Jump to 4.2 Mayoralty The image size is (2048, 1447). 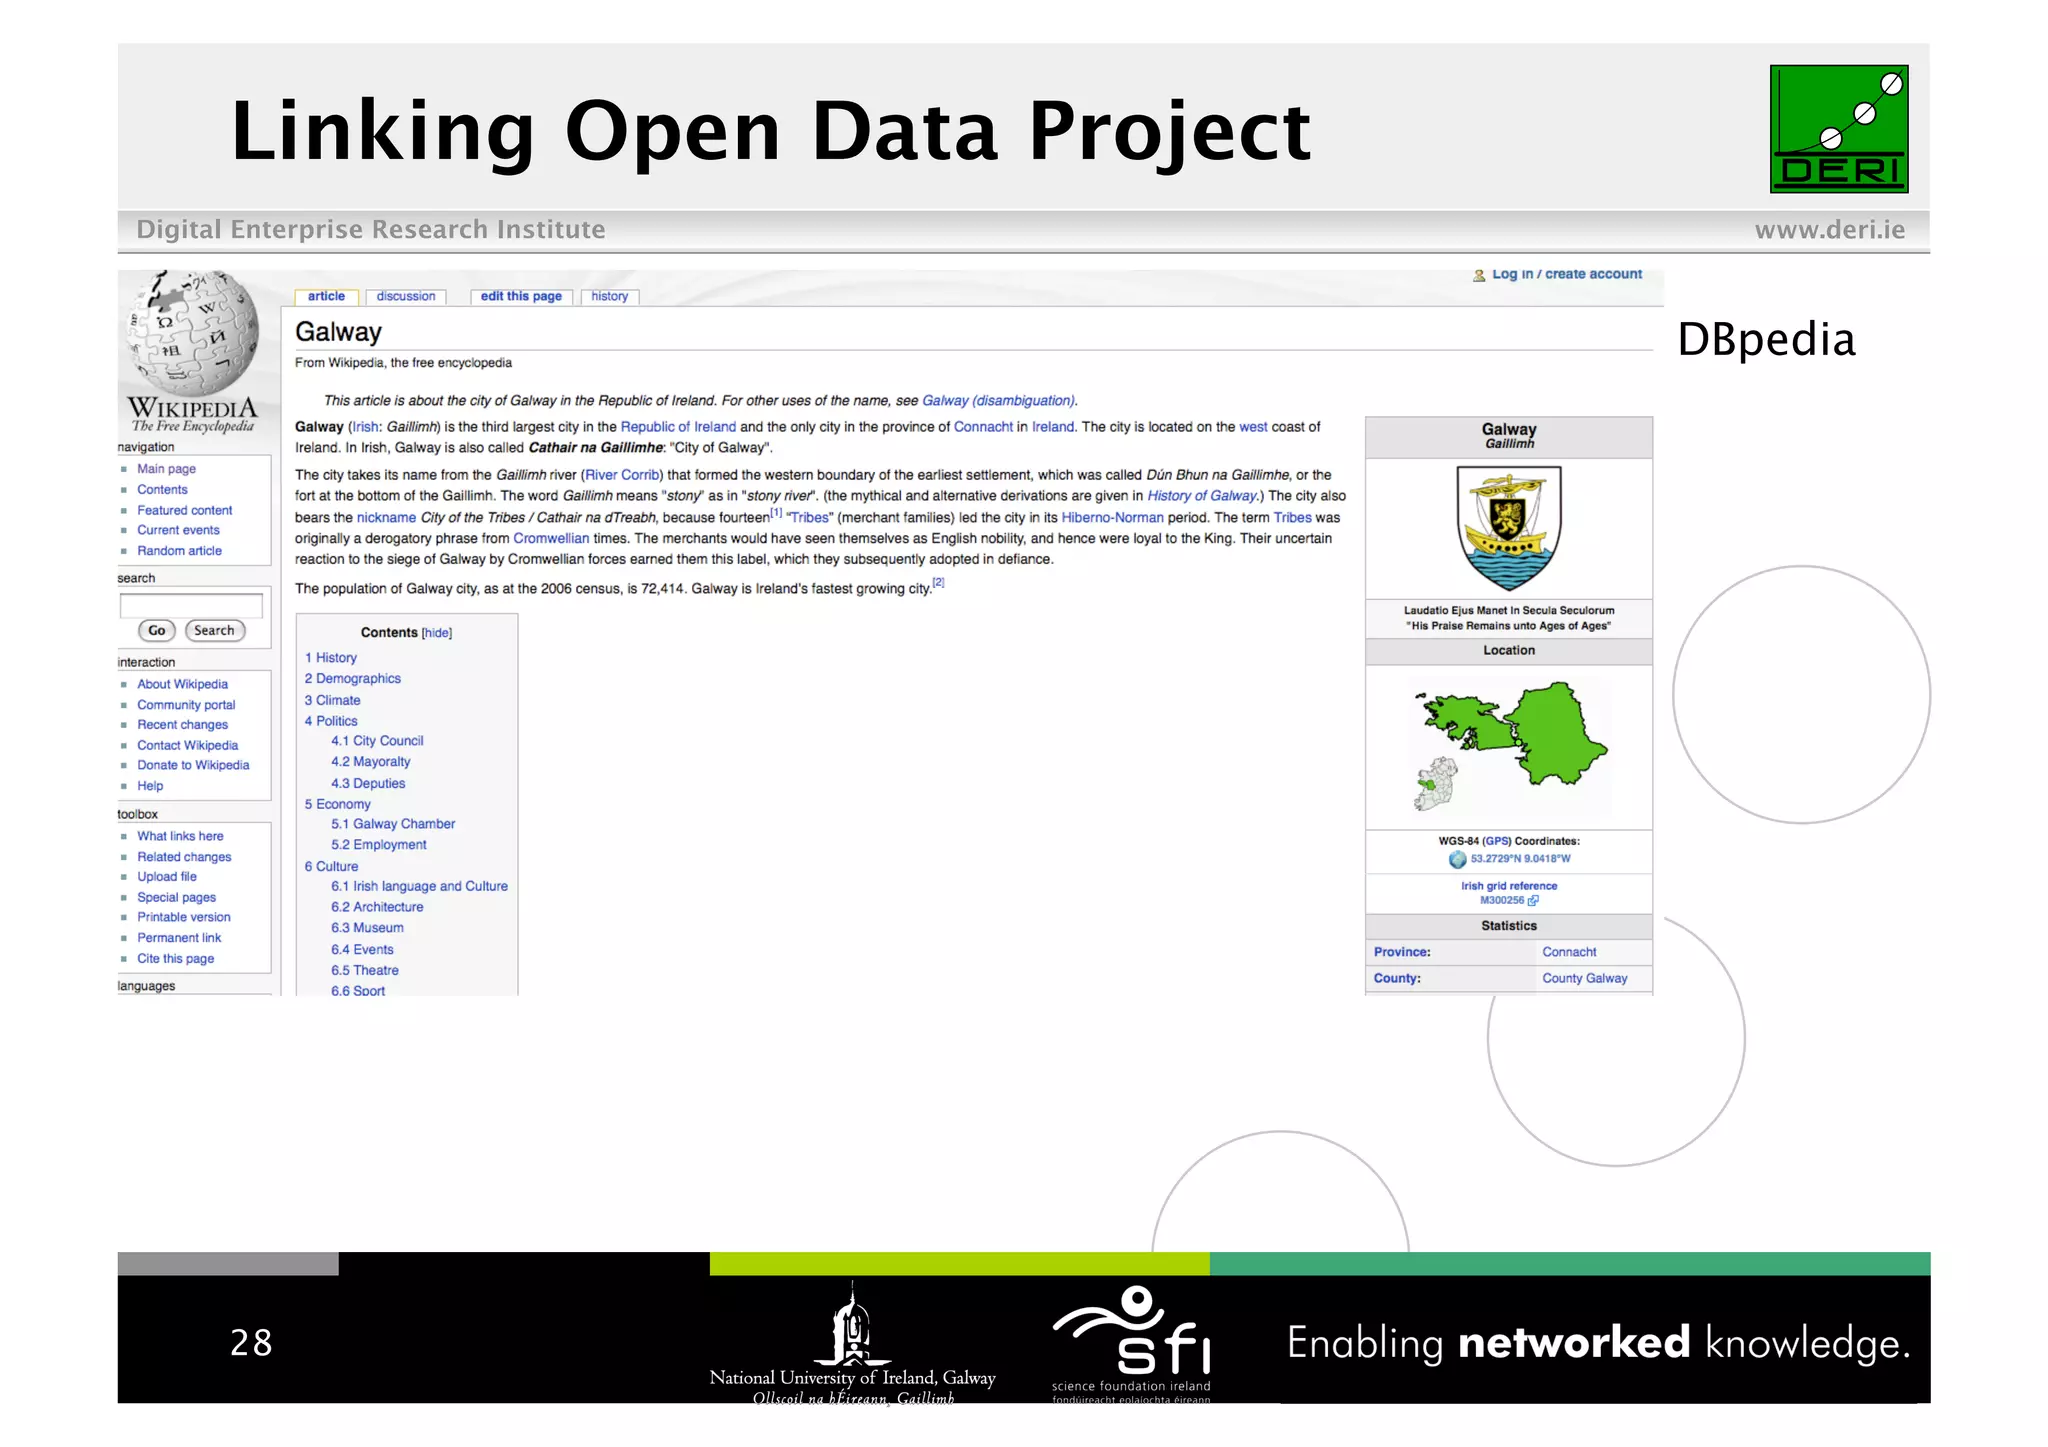(x=371, y=762)
